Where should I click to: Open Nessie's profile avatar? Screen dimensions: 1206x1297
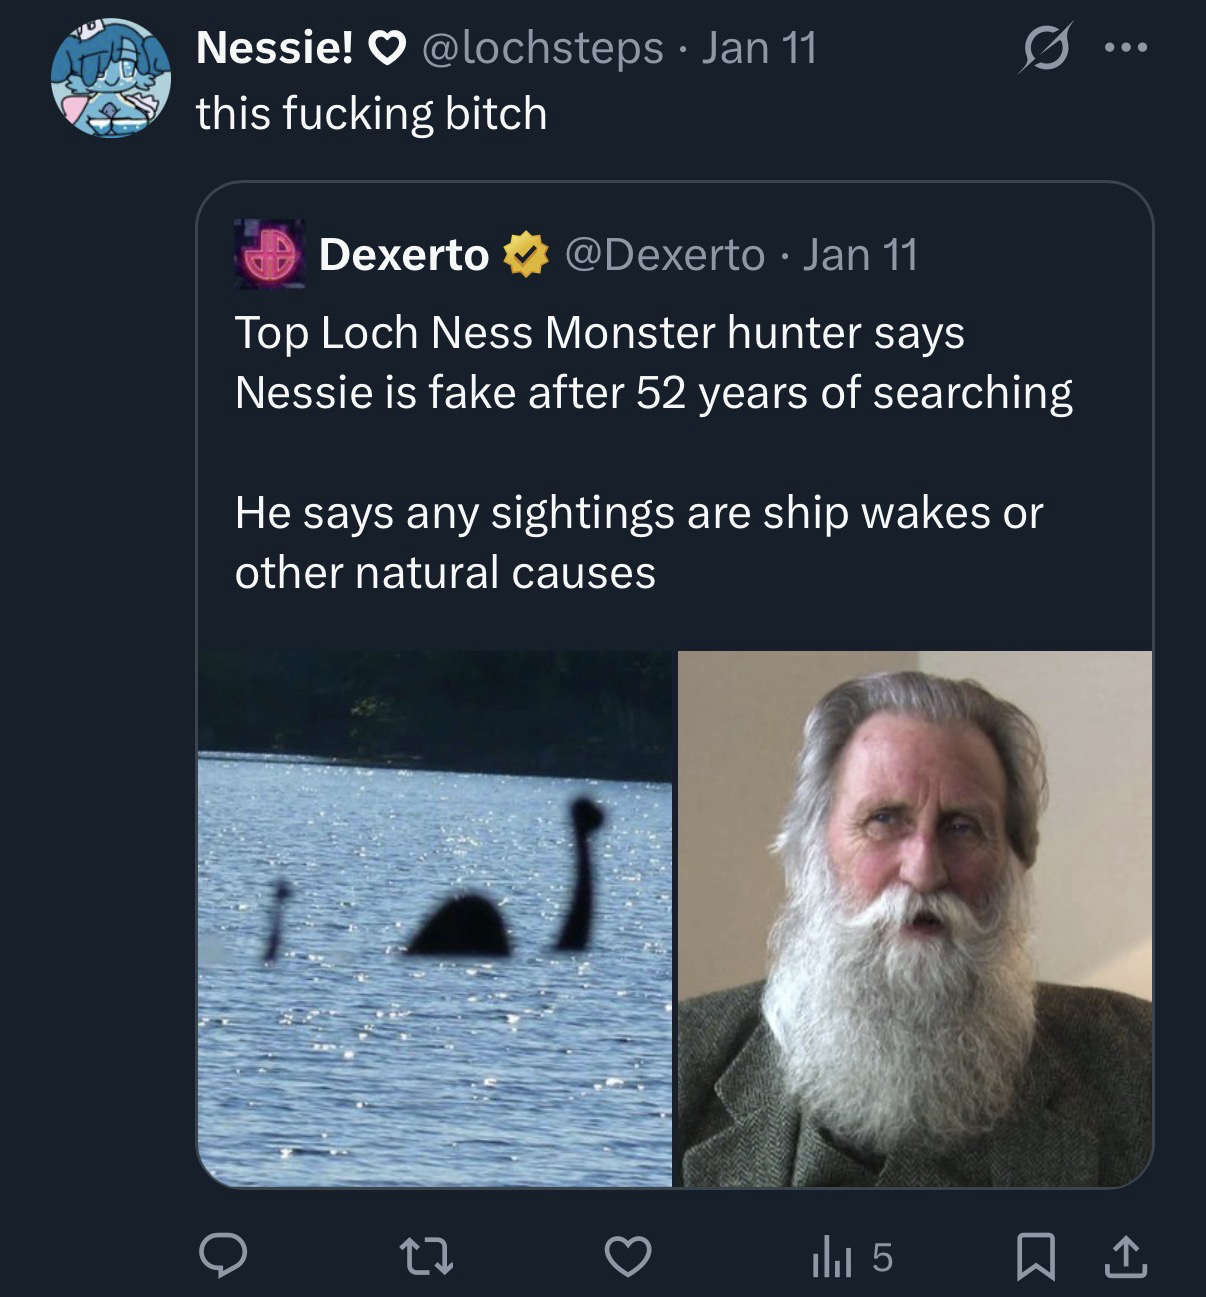111,78
